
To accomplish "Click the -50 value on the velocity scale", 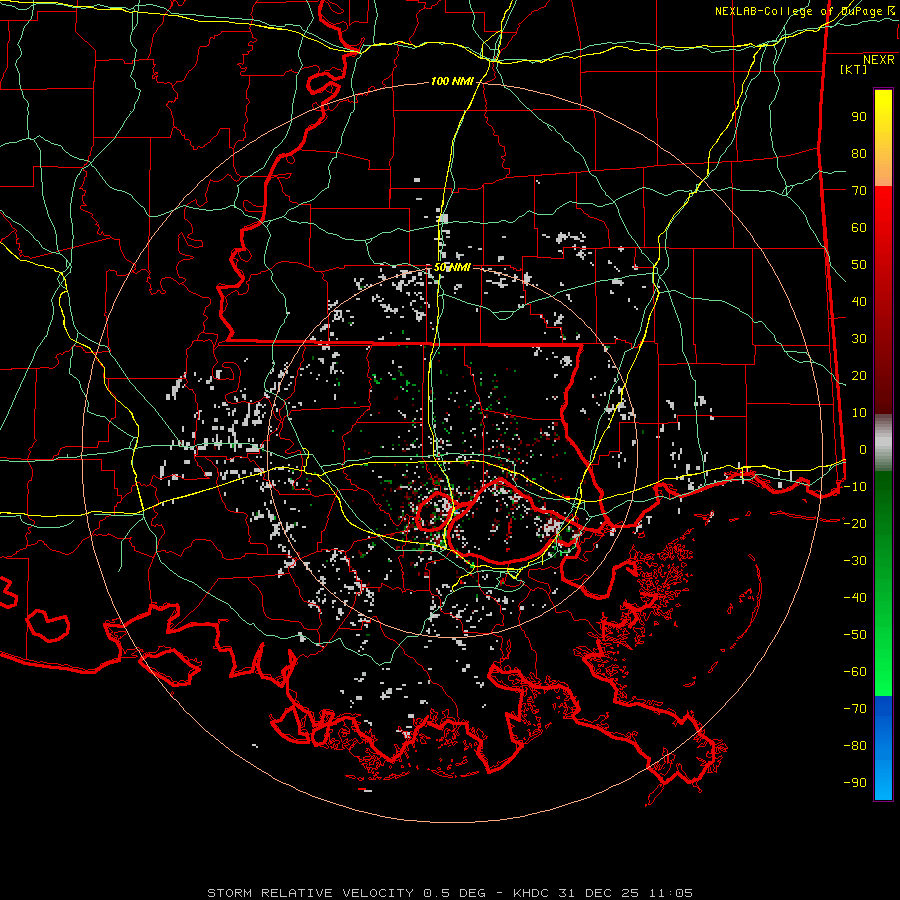I will pyautogui.click(x=855, y=635).
